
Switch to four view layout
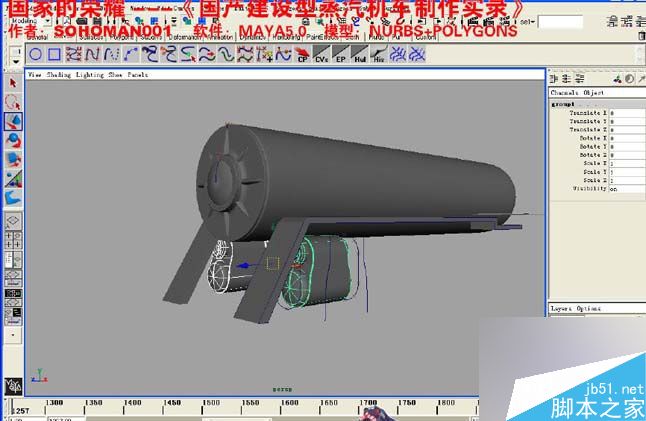click(13, 240)
